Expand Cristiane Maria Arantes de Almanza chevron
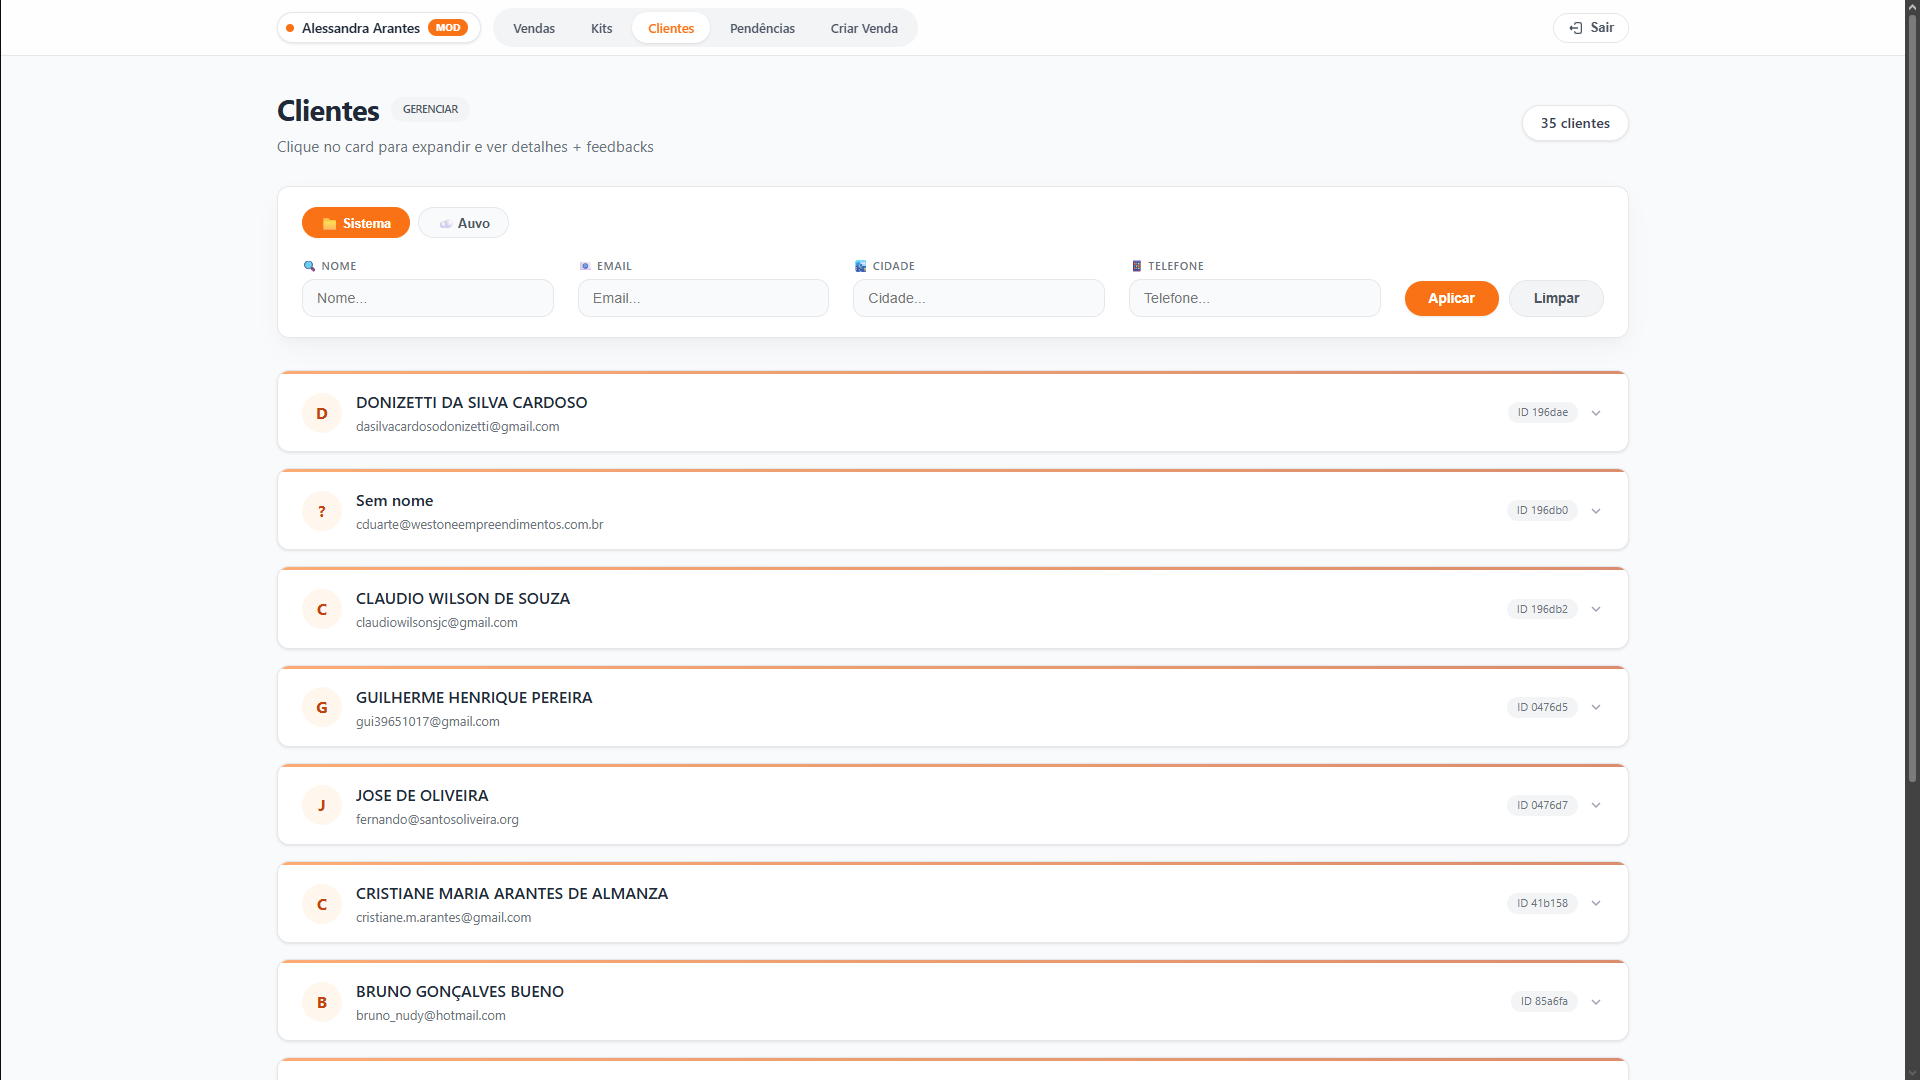 pyautogui.click(x=1596, y=903)
